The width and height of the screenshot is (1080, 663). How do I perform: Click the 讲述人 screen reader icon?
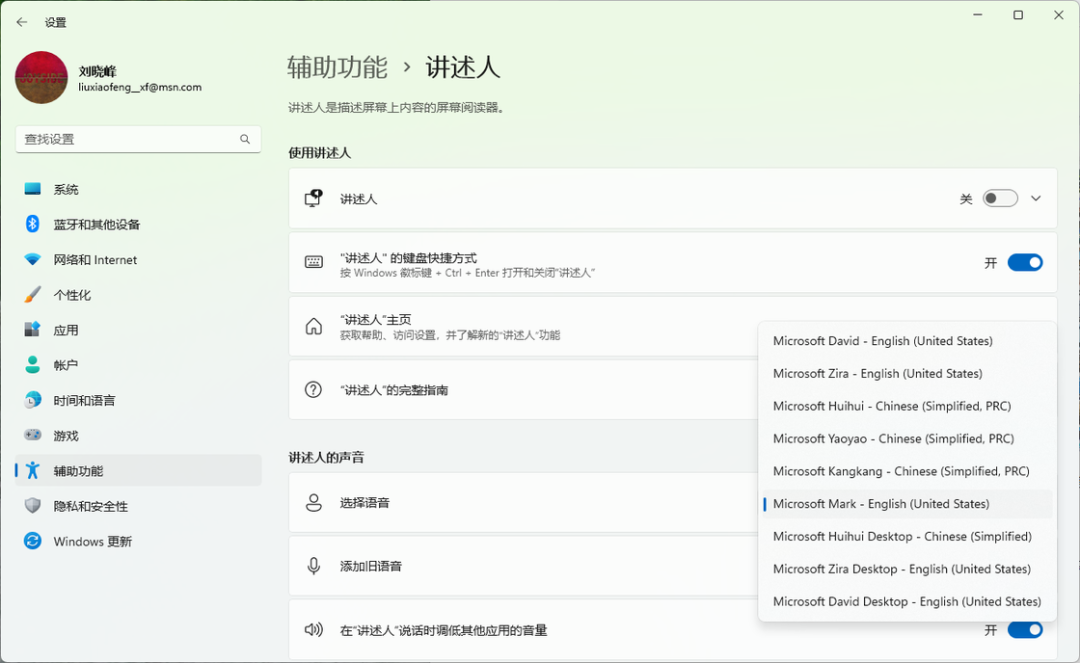point(313,198)
